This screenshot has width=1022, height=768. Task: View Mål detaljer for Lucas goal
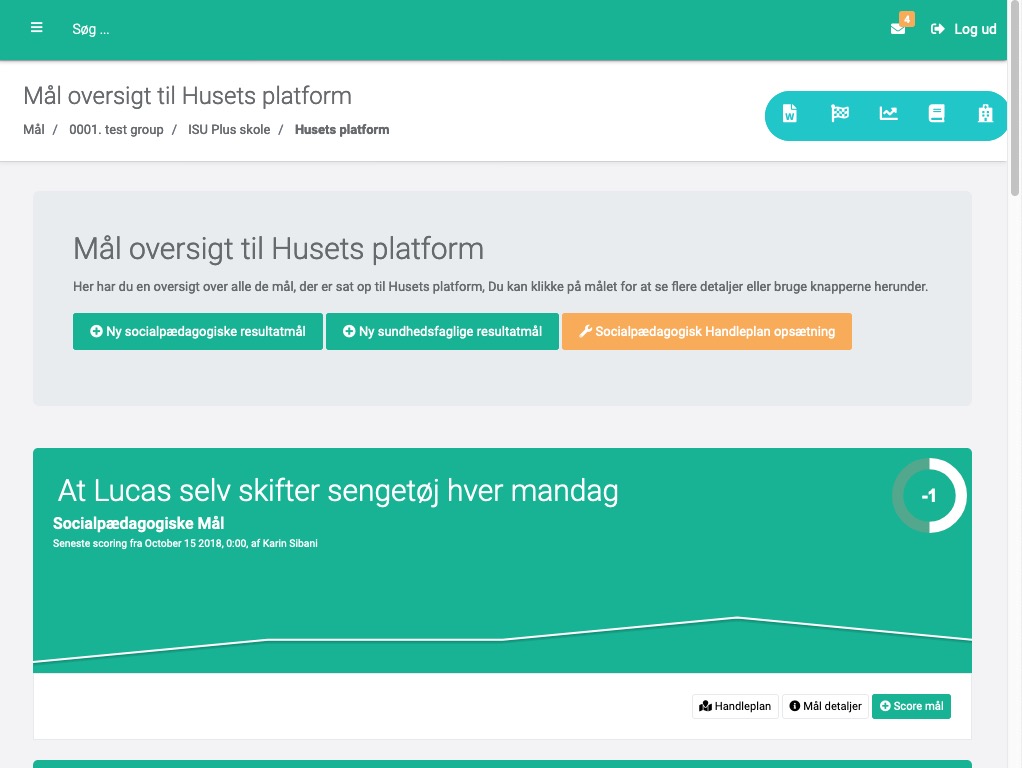[x=825, y=707]
